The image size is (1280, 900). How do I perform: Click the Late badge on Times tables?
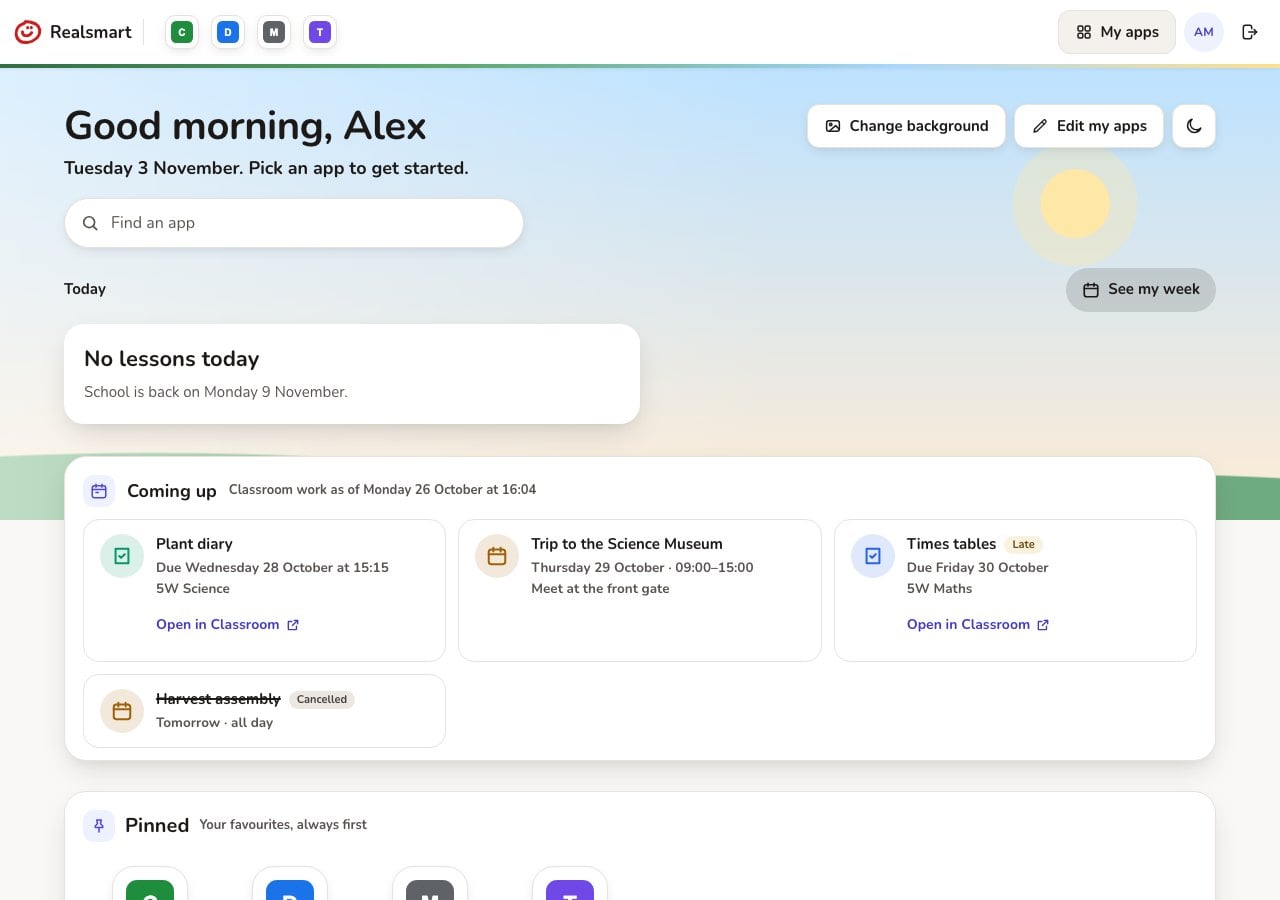(1023, 544)
